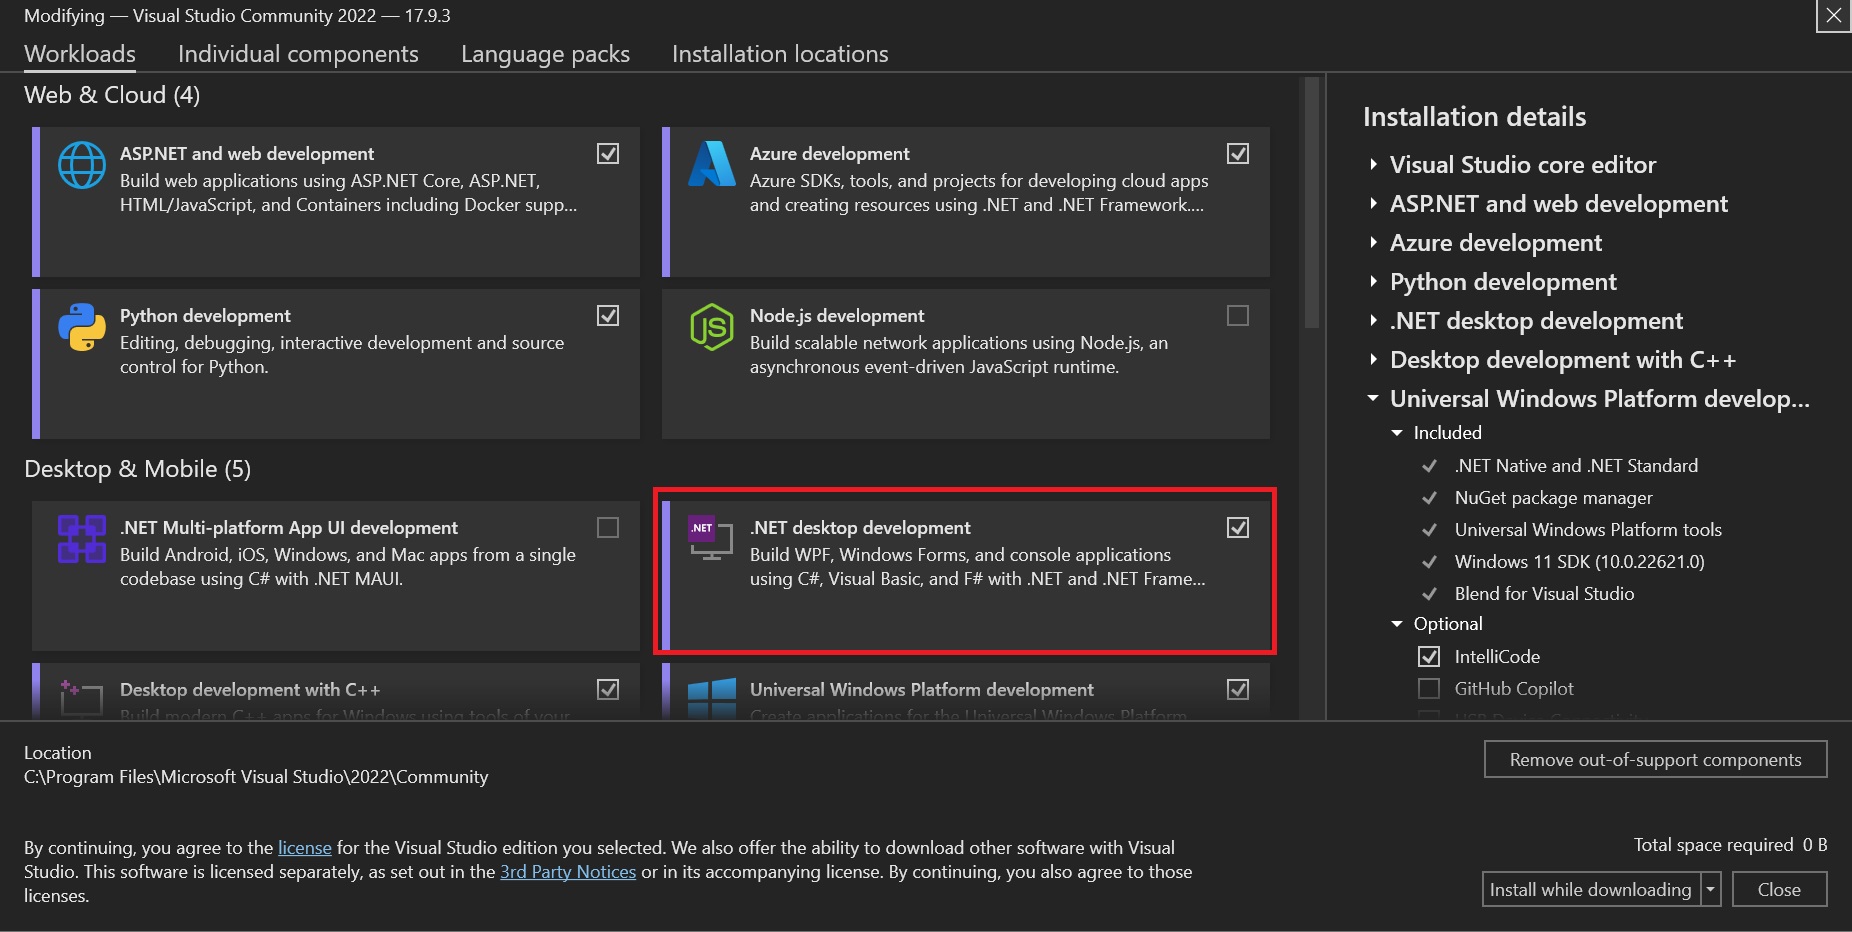
Task: Uncheck .NET desktop development checkbox
Action: tap(1238, 527)
